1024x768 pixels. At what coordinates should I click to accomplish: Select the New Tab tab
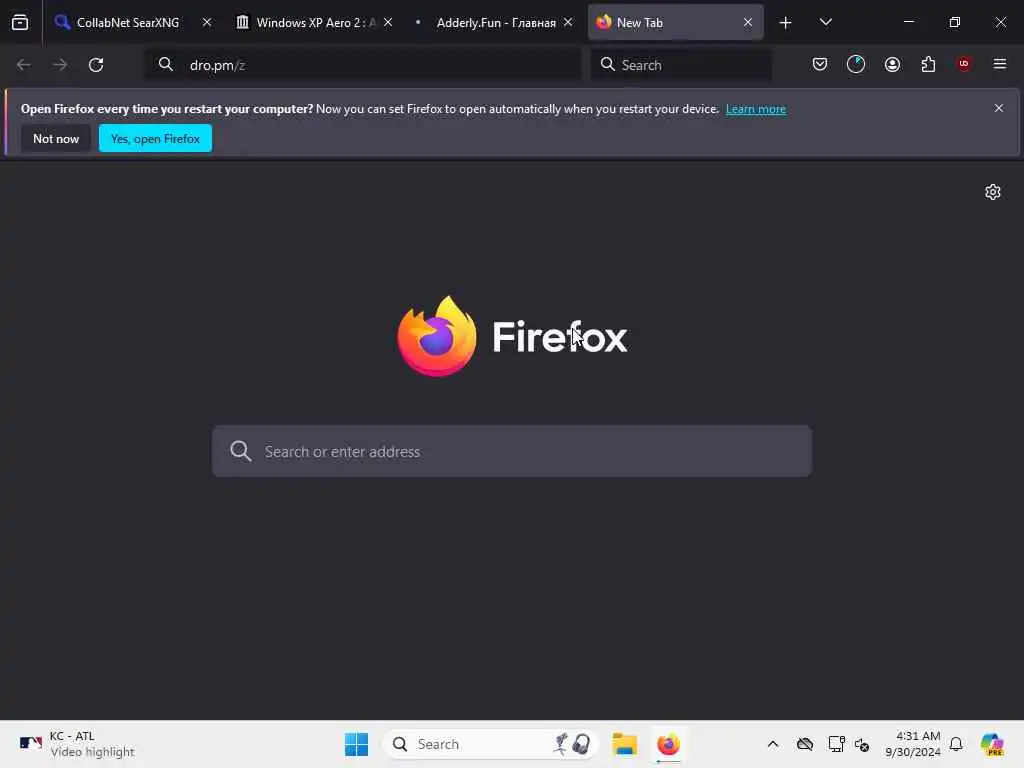pos(675,22)
